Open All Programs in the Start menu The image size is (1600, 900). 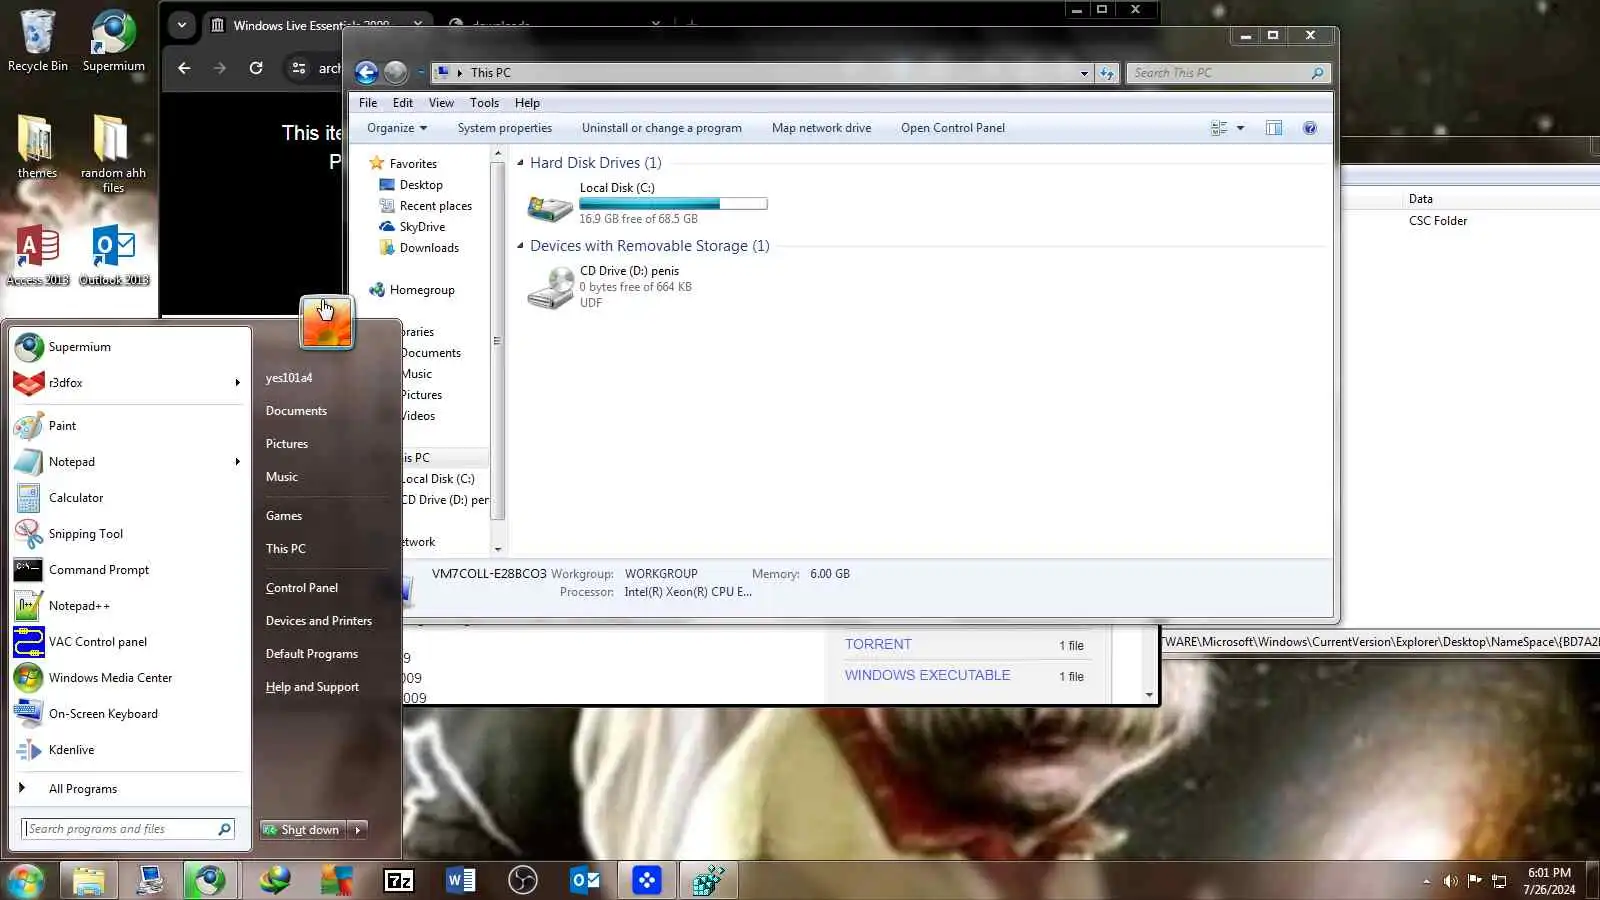click(130, 789)
